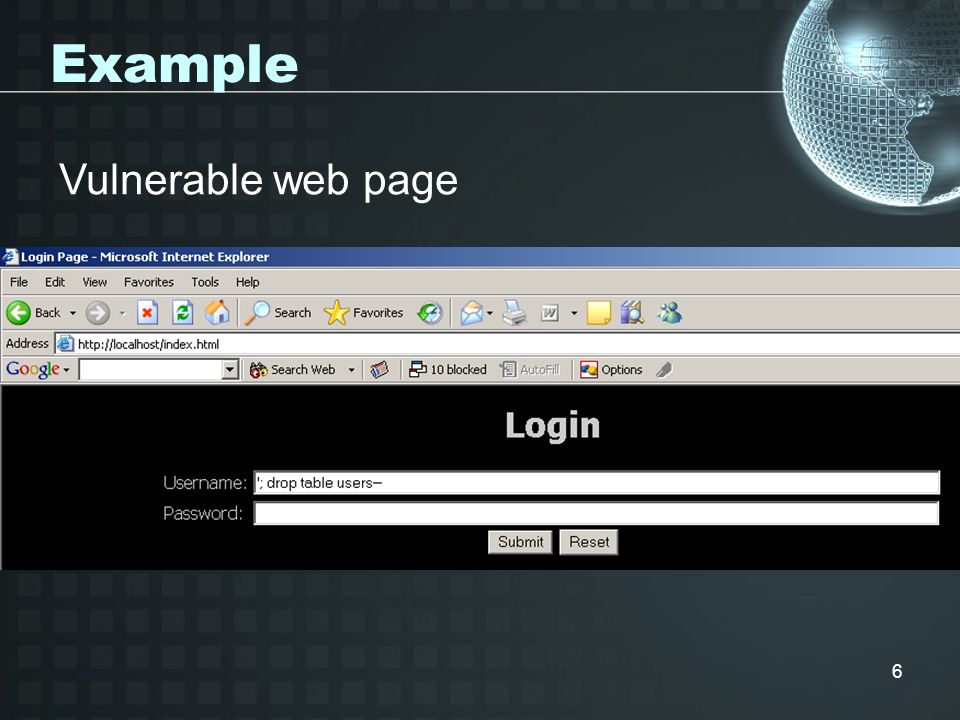This screenshot has width=960, height=720.
Task: Click the AutoFill button
Action: (530, 369)
